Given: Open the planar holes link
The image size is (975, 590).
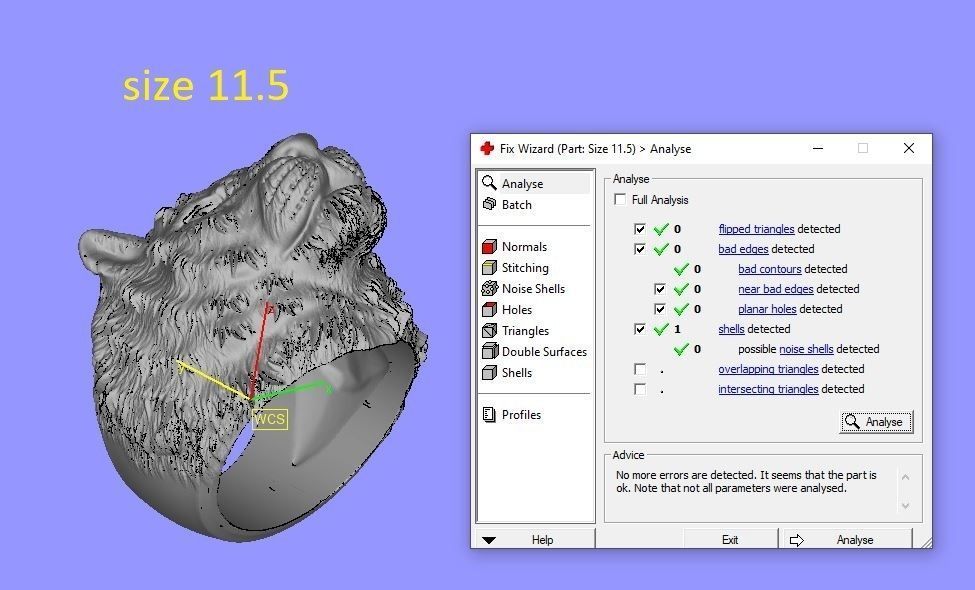Looking at the screenshot, I should [x=767, y=309].
